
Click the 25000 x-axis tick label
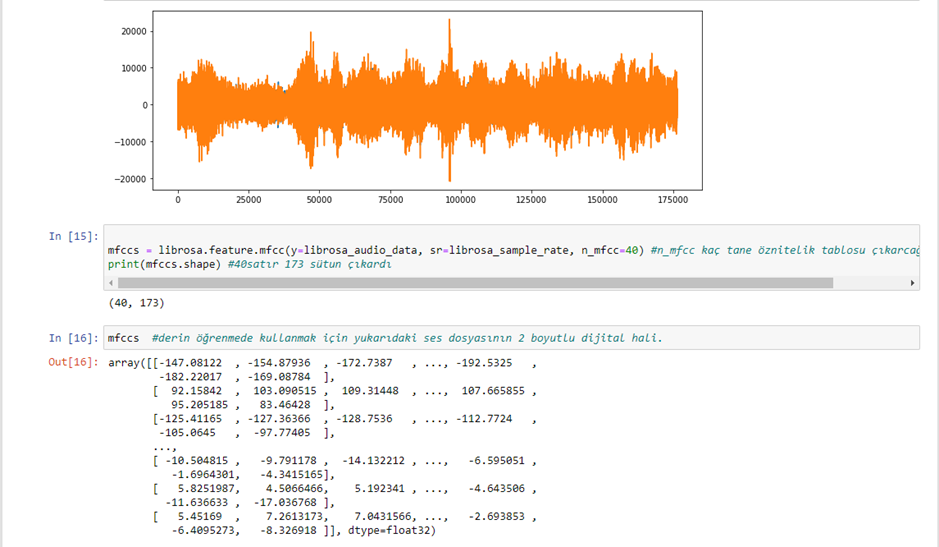point(249,200)
